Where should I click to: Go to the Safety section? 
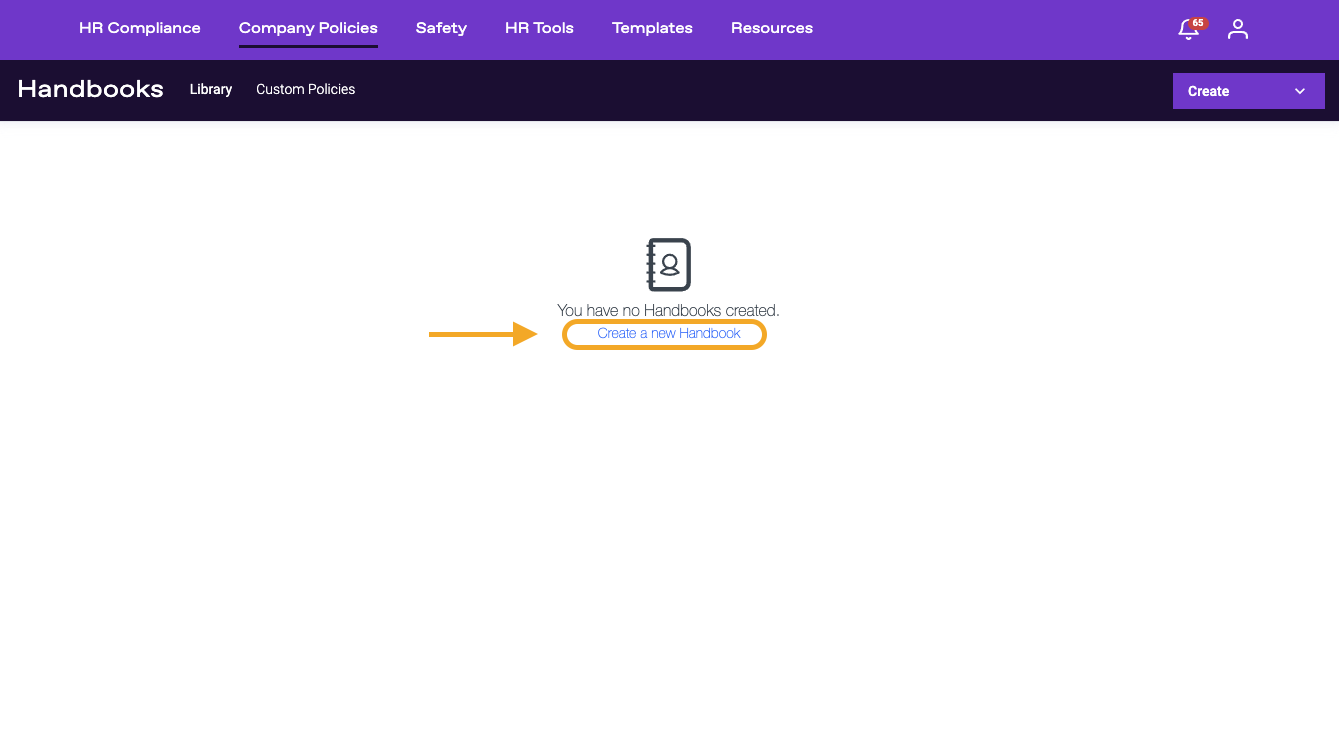441,28
